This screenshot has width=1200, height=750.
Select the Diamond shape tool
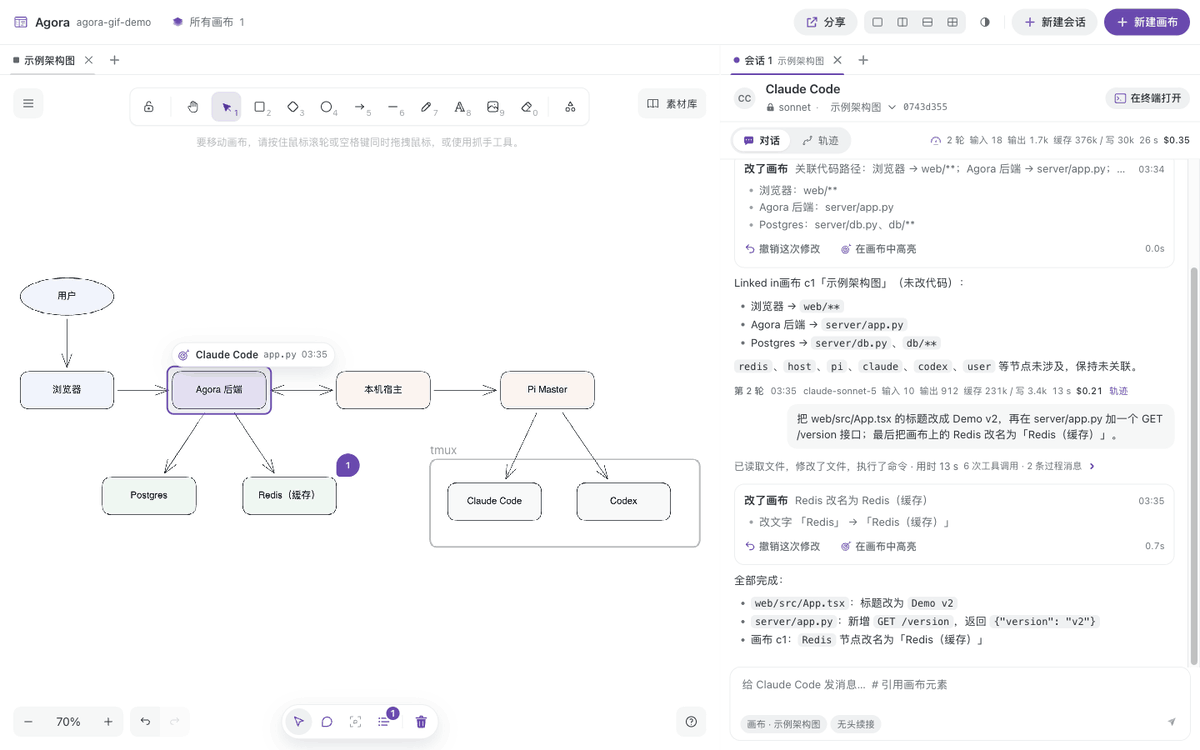[293, 107]
